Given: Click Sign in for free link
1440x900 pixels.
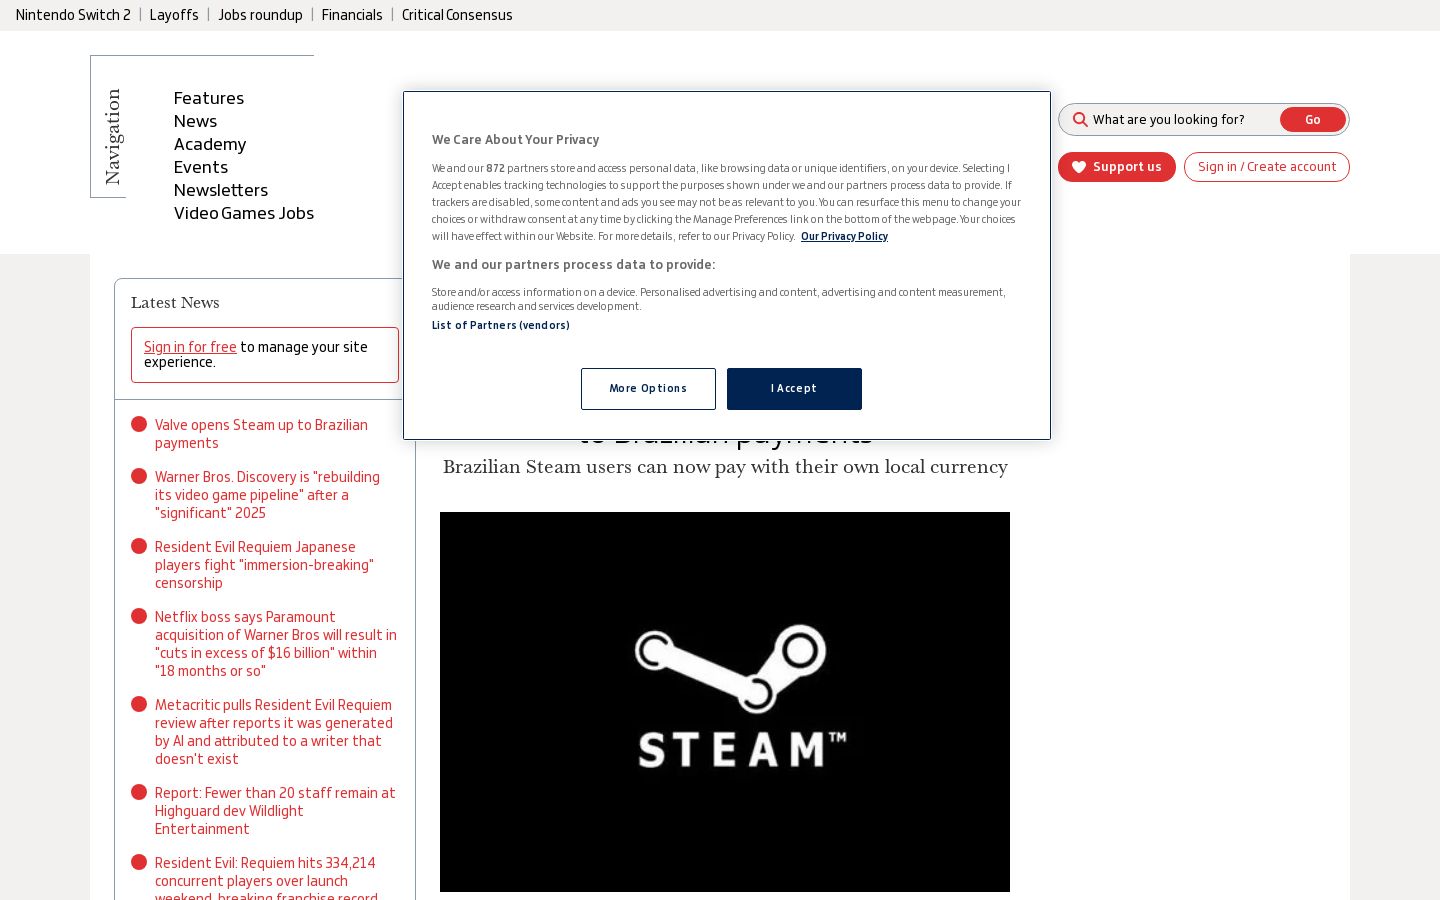Looking at the screenshot, I should click(190, 347).
